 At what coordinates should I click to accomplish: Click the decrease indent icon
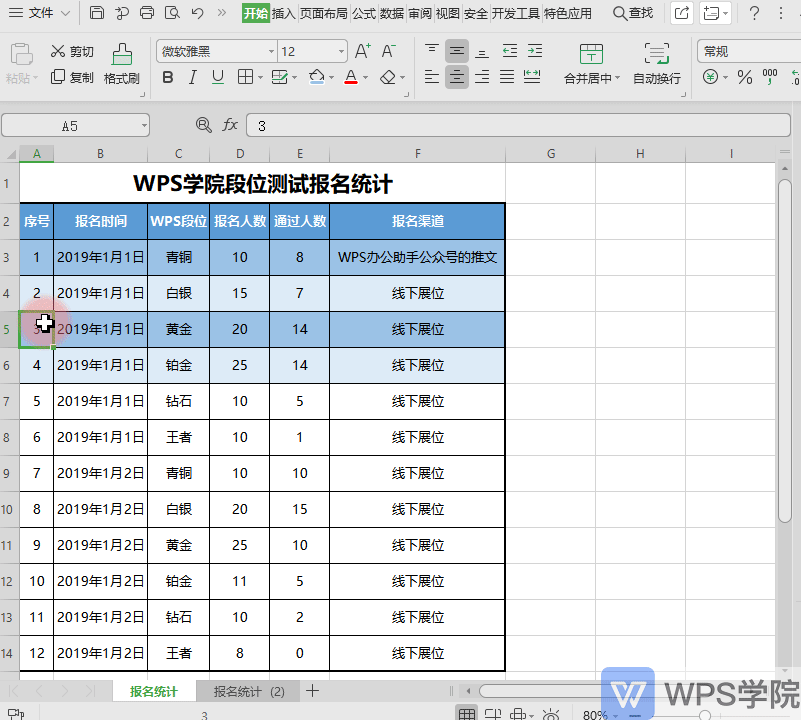tap(509, 51)
